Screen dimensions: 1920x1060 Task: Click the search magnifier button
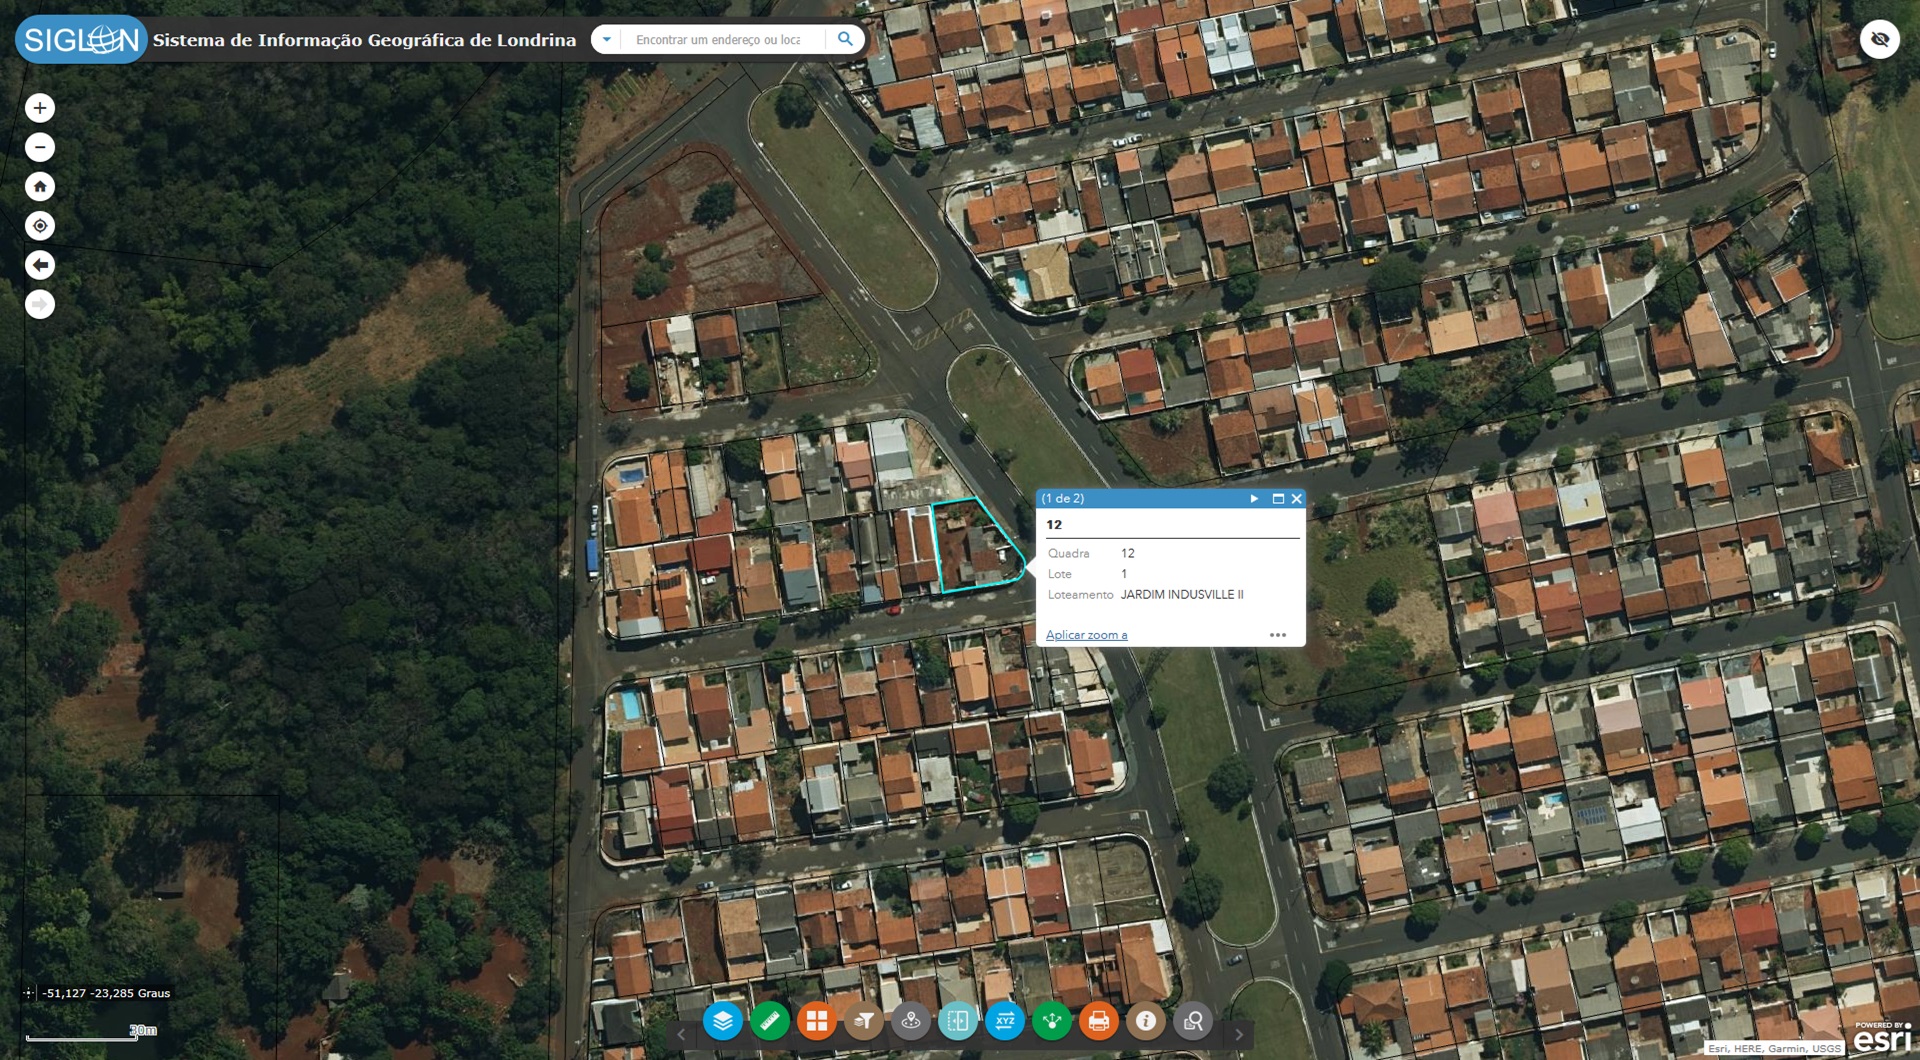pos(845,39)
